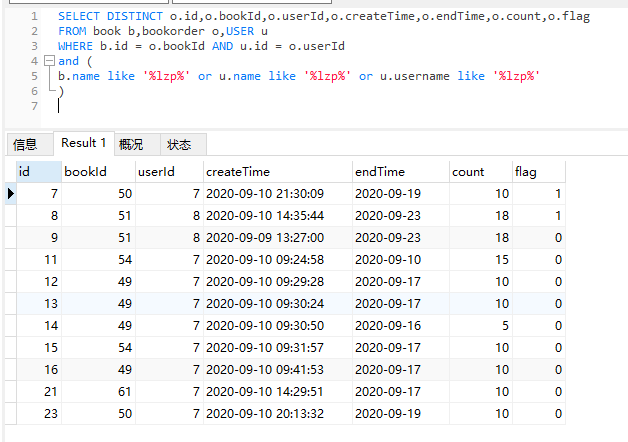Select endTime 2020-09-10 in row id 11
628x442 pixels.
(x=401, y=260)
